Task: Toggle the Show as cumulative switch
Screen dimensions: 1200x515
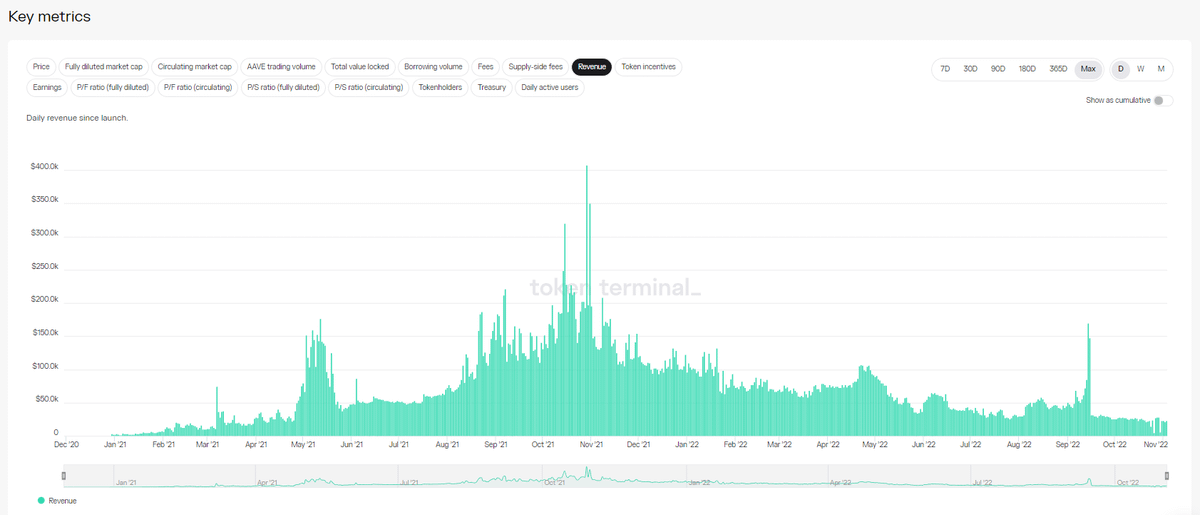Action: tap(1162, 101)
